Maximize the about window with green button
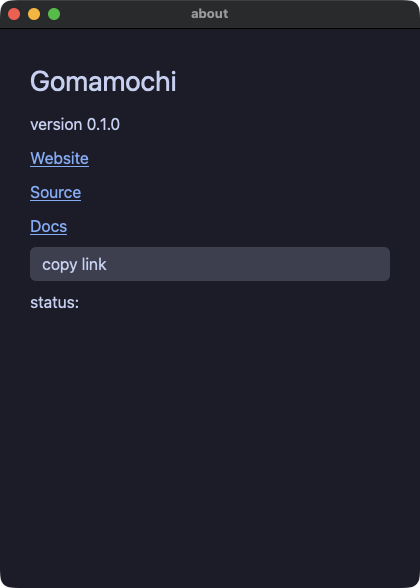Viewport: 420px width, 588px height. [54, 14]
